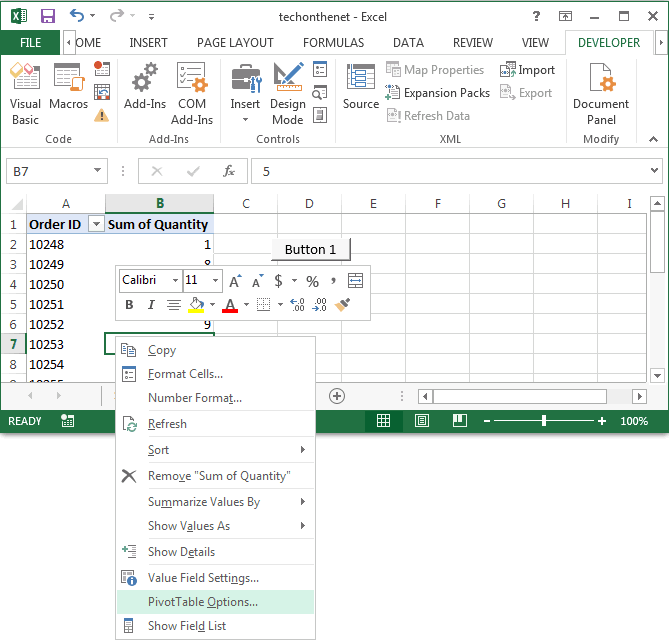The image size is (669, 641).
Task: Click the Source XML pane icon
Action: [361, 87]
